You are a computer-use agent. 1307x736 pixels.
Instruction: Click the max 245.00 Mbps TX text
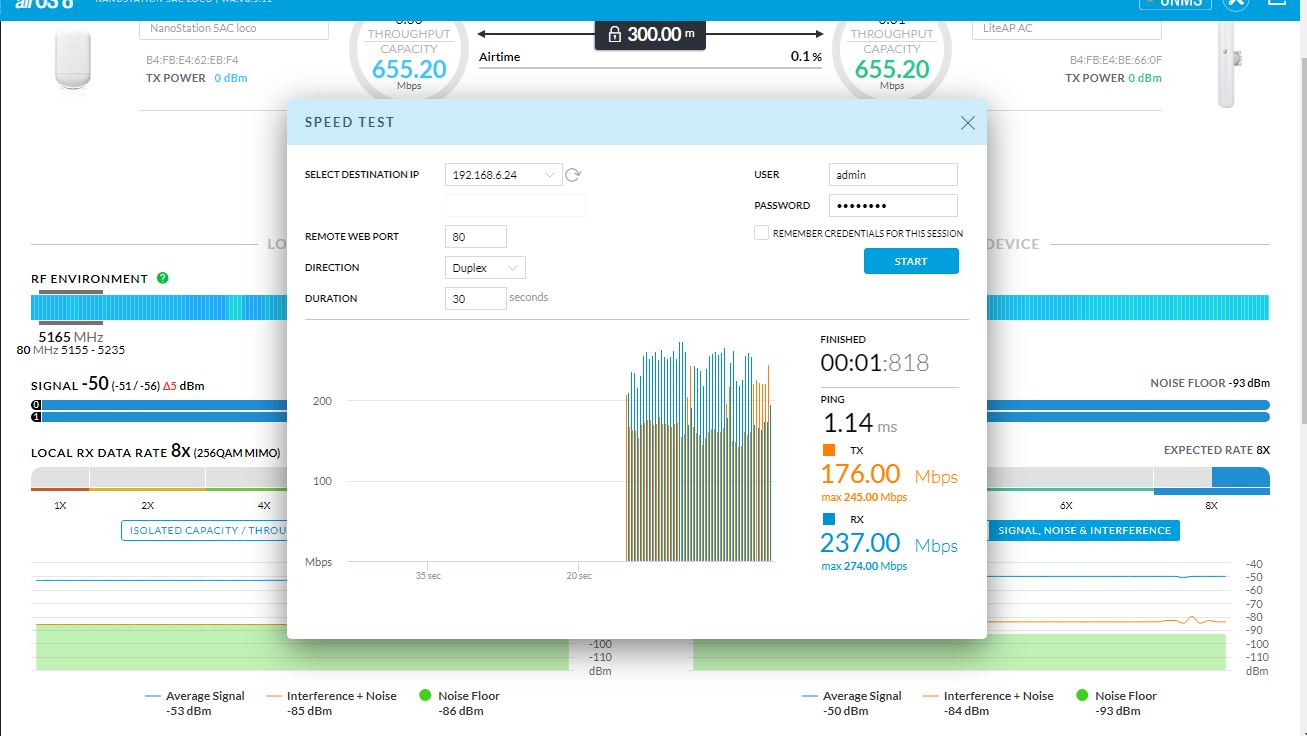point(864,497)
